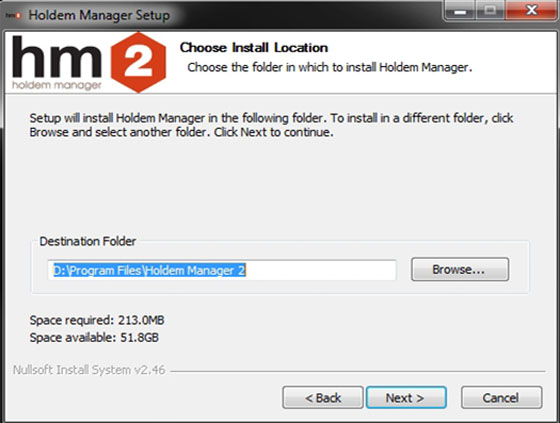Click the orange hm2 hexagon logo

tap(138, 62)
